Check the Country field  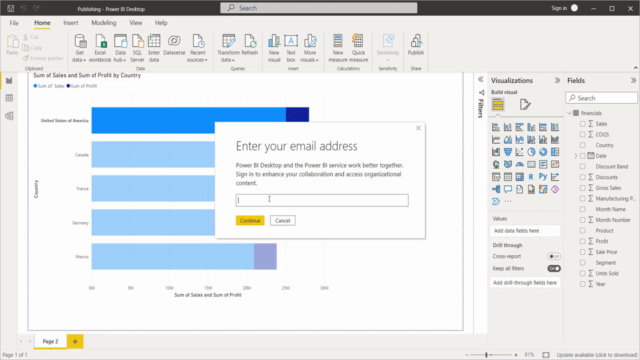(x=582, y=145)
